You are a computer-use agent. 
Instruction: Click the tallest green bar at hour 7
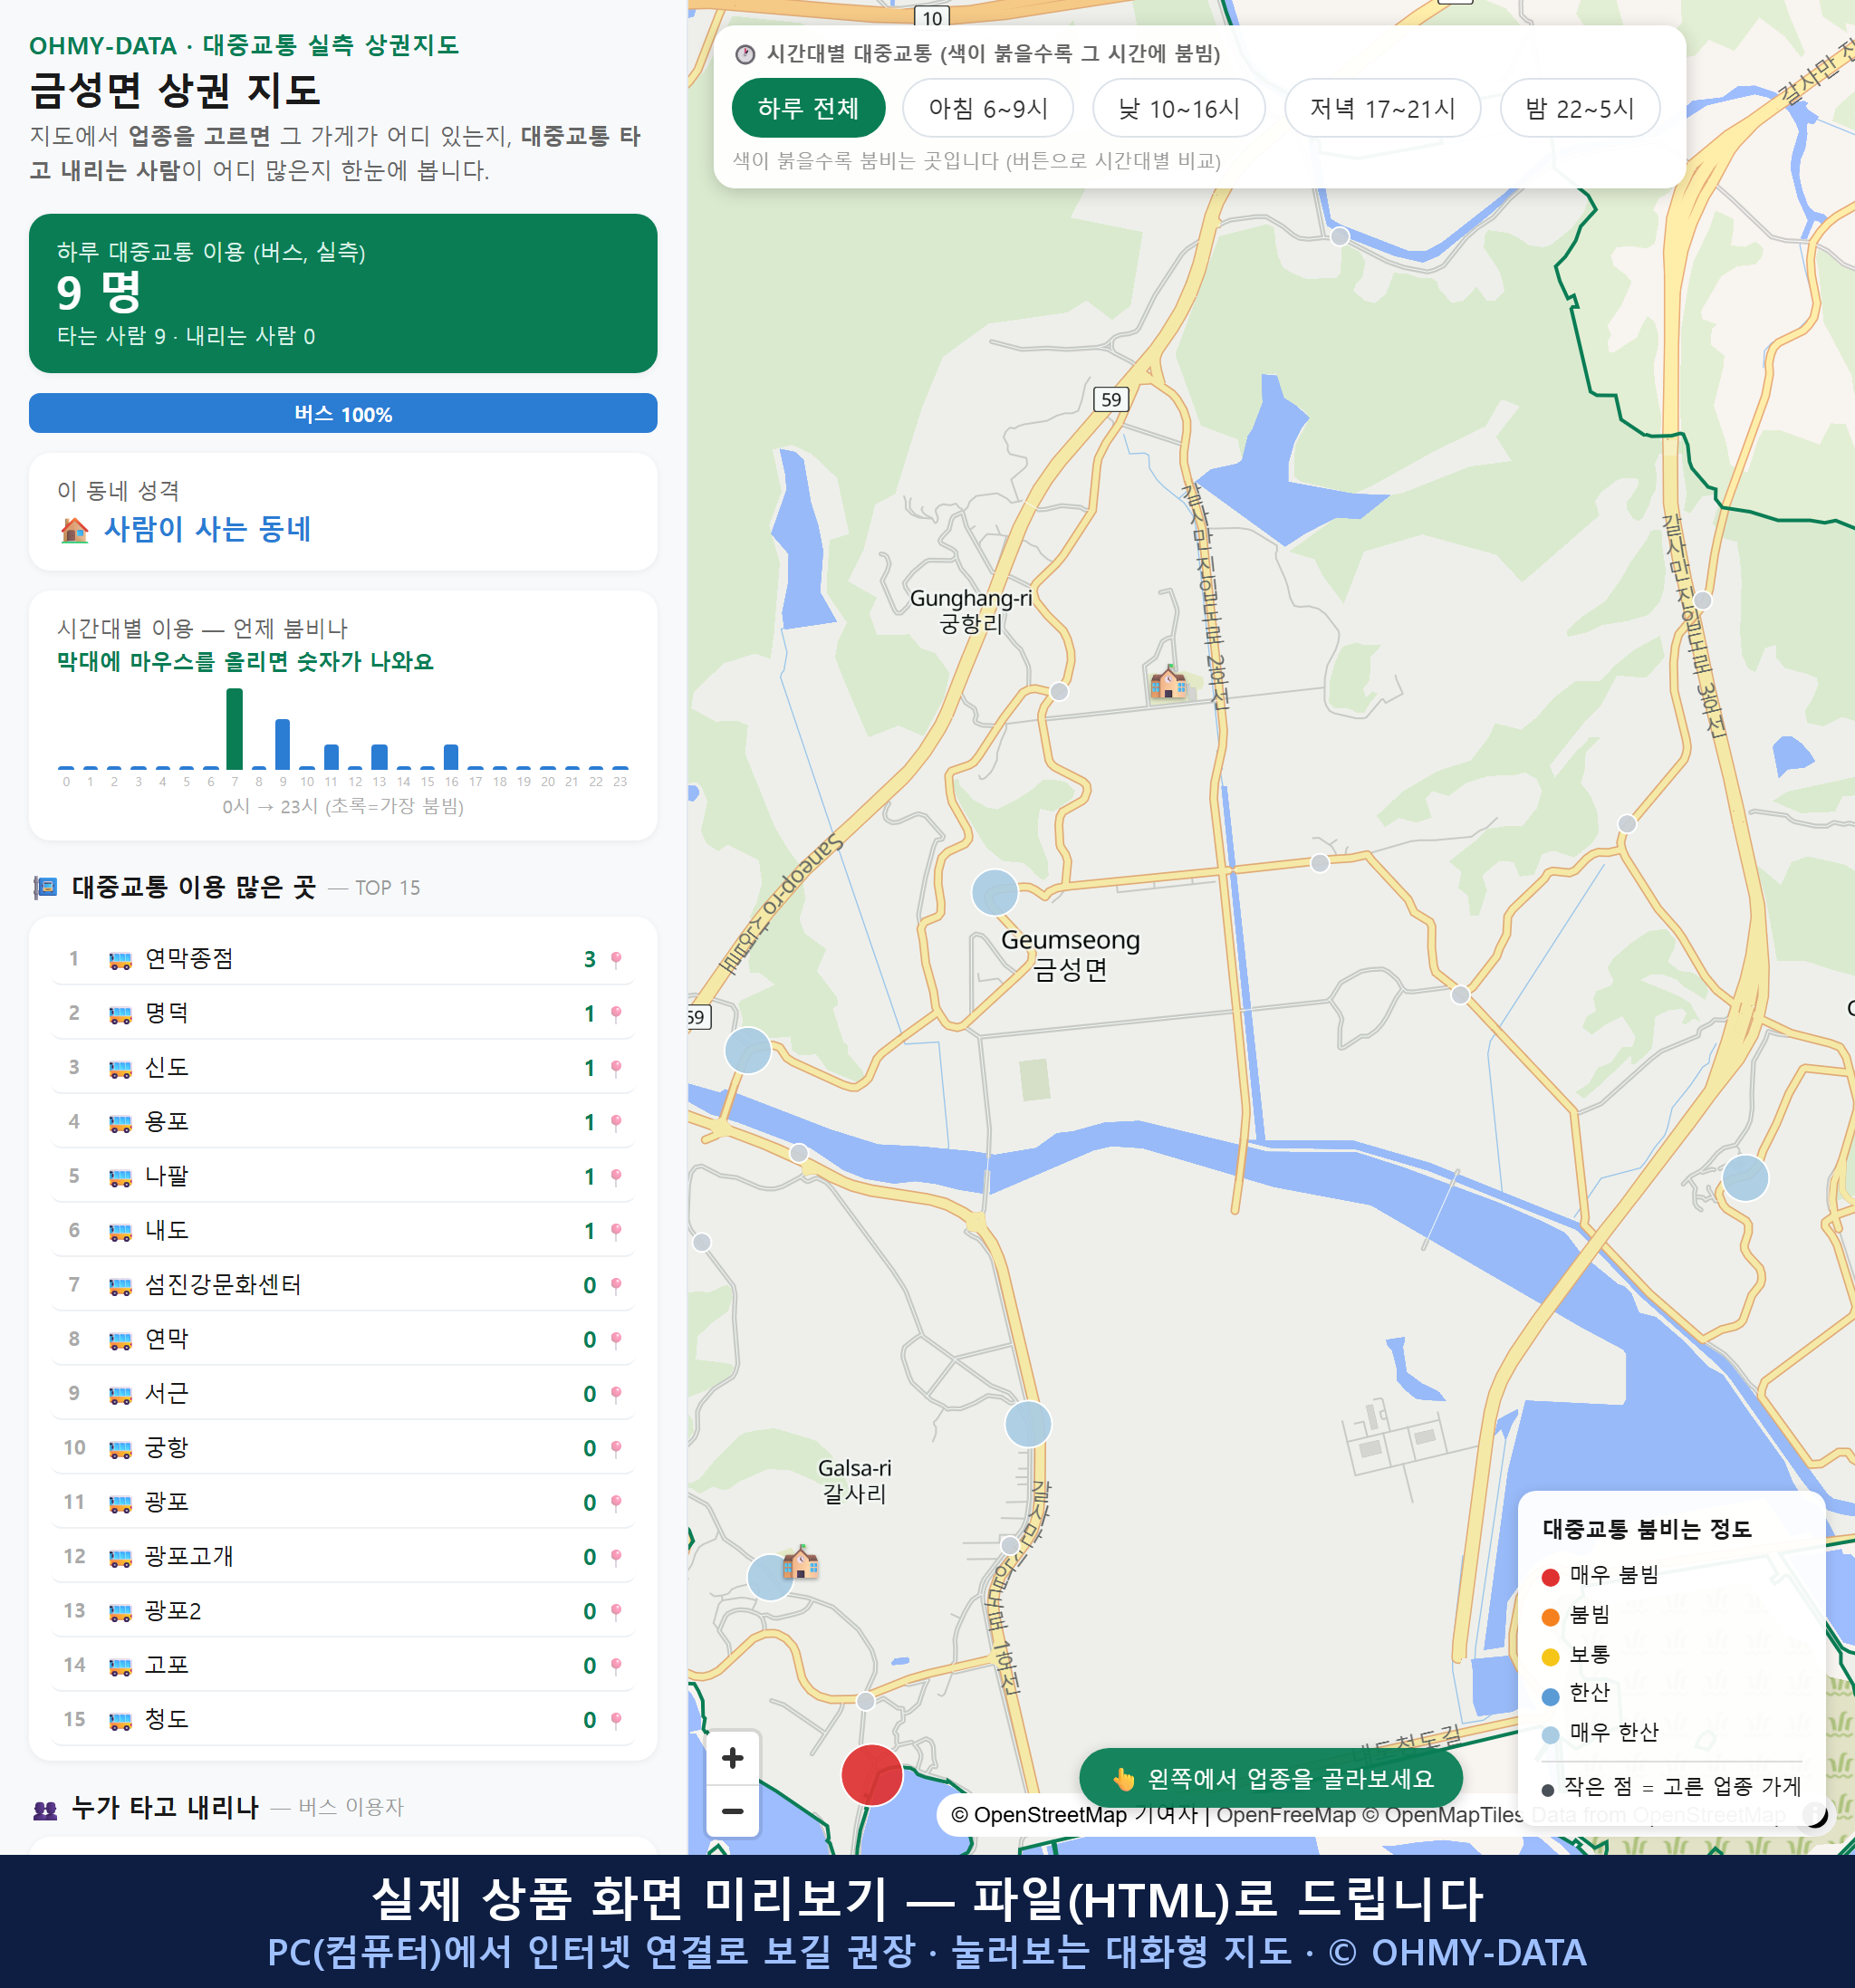click(235, 728)
